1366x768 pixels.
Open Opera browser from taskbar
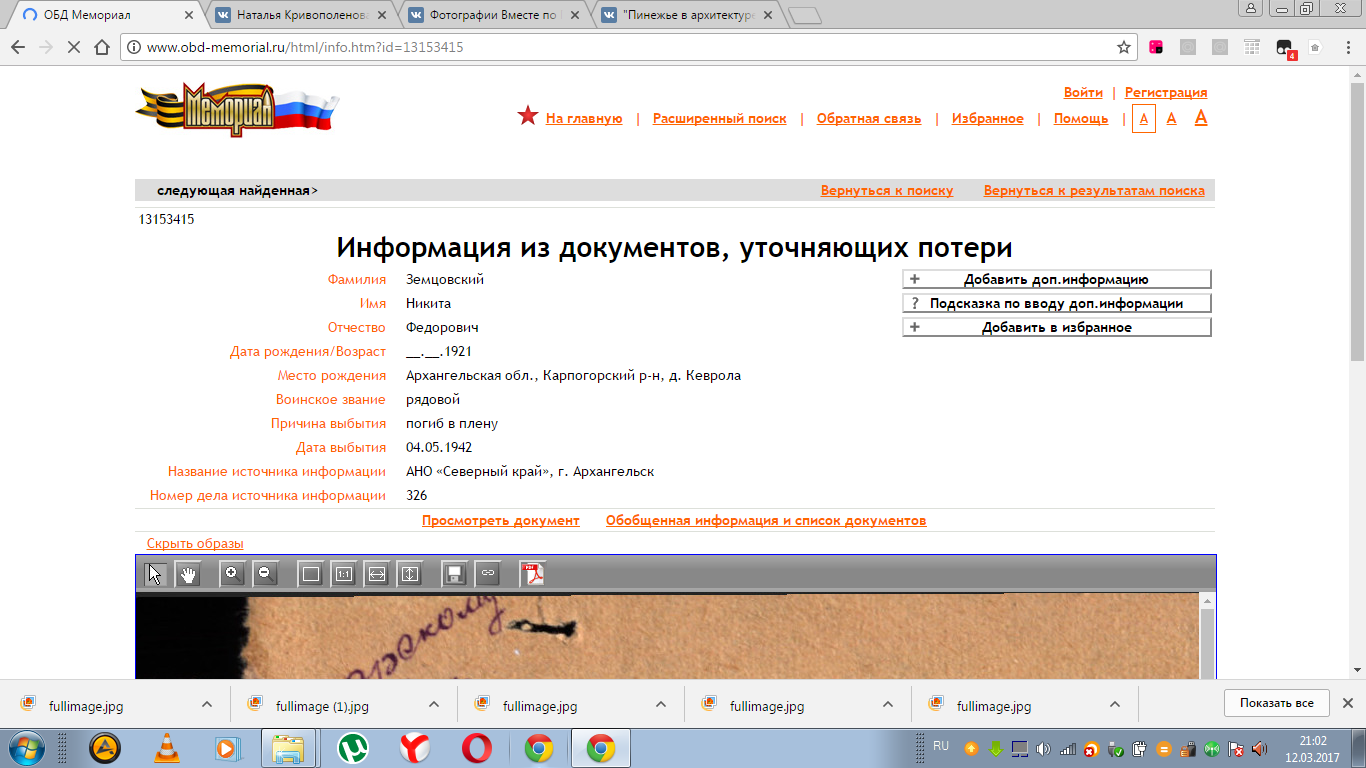click(477, 748)
